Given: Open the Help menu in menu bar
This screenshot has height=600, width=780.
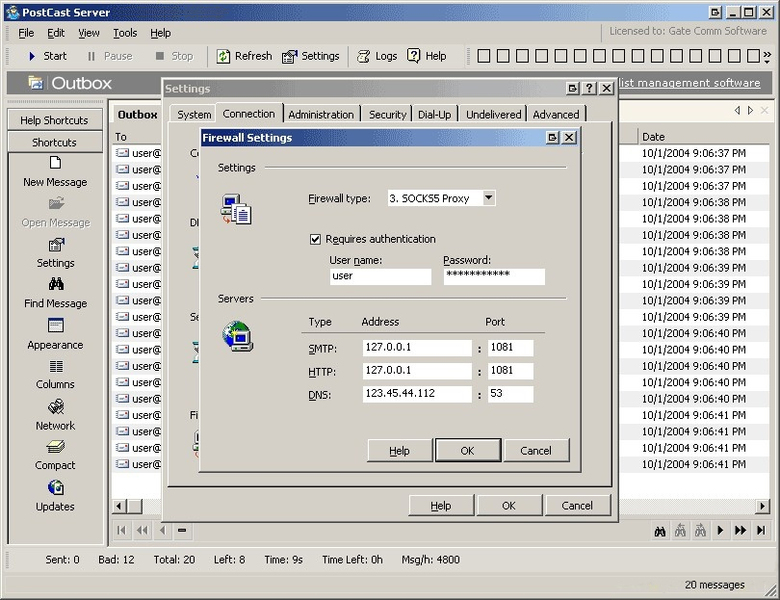Looking at the screenshot, I should tap(161, 33).
